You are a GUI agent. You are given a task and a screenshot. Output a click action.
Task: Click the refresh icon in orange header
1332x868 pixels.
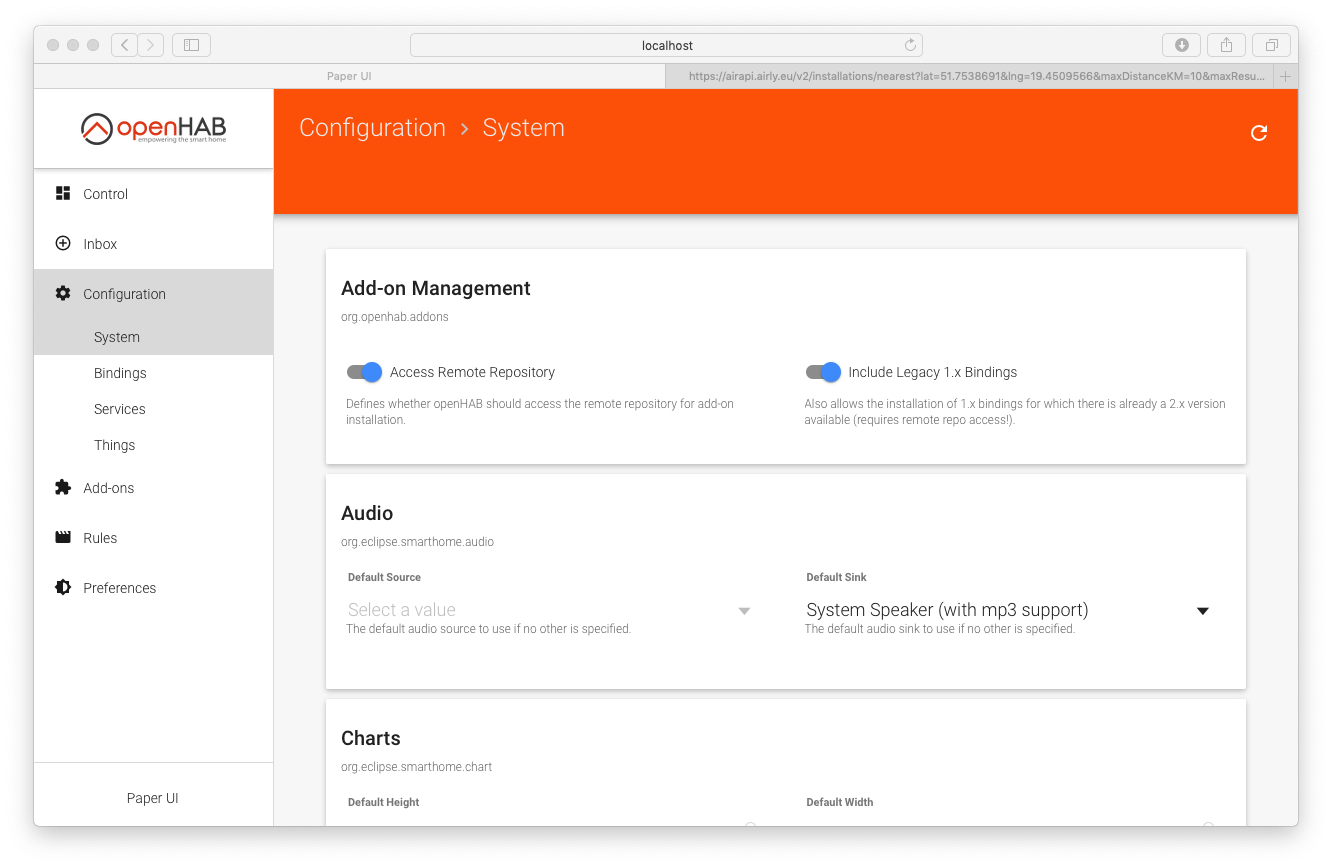click(x=1259, y=133)
